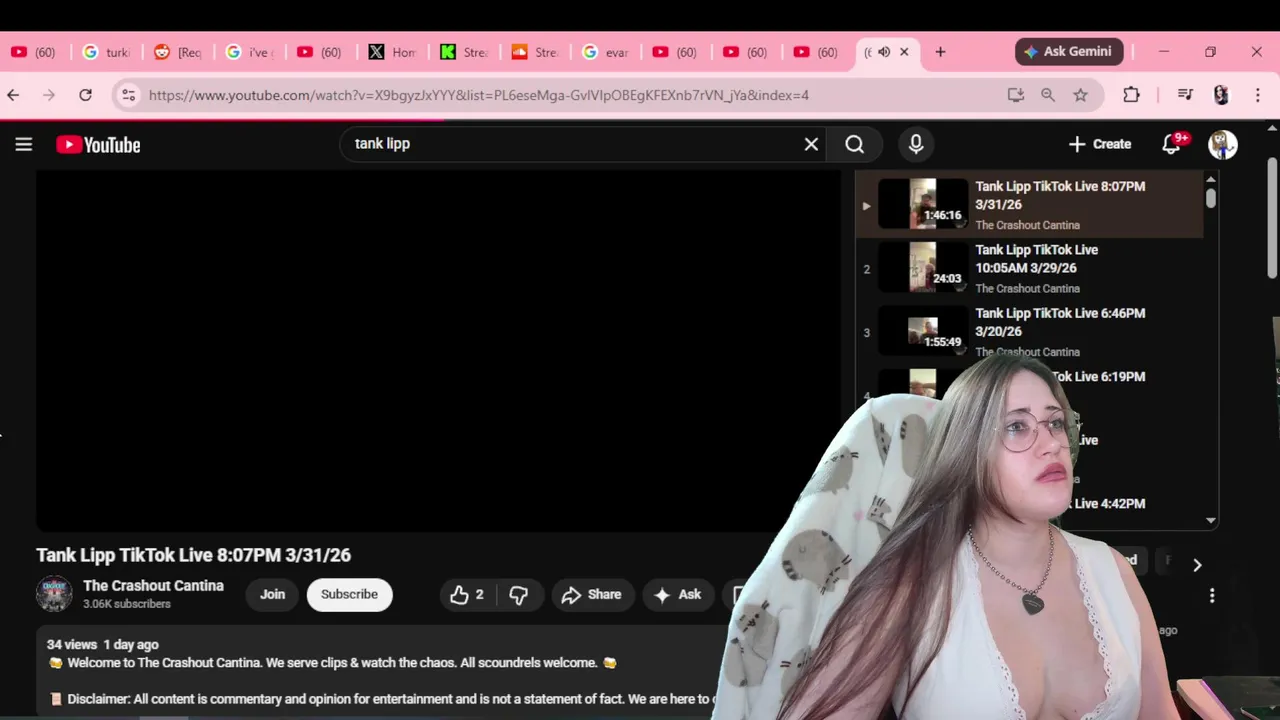Play playlist video 'Tank Lipp TikTok Live 6:46PM 3/20/26'
The height and width of the screenshot is (720, 1280).
(1060, 322)
